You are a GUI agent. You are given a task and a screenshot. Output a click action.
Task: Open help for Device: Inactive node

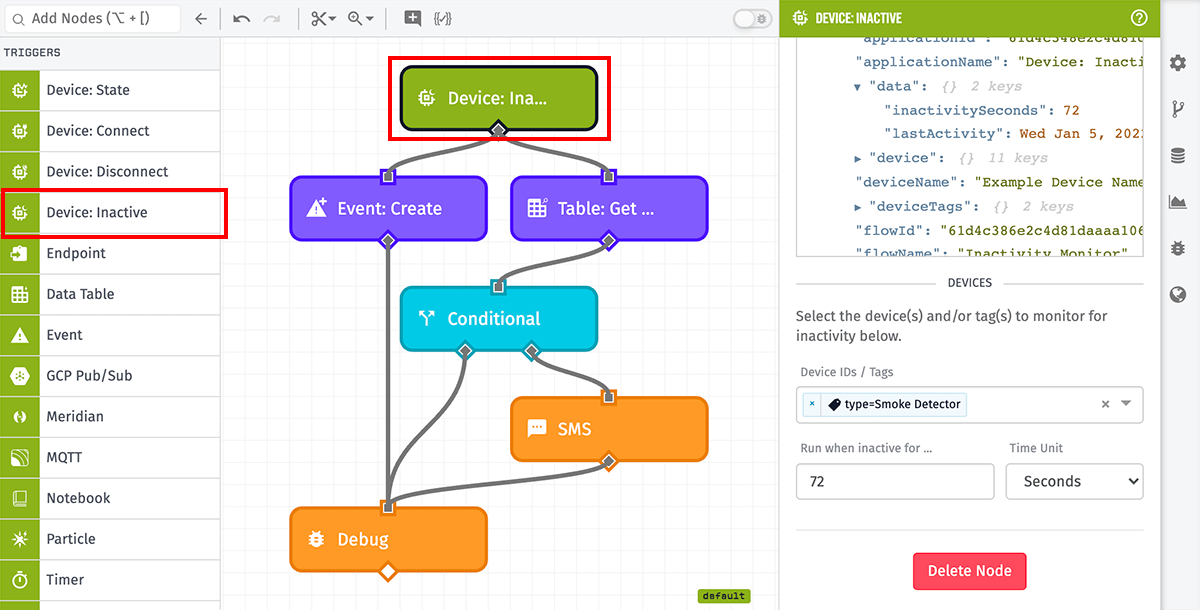[x=1138, y=18]
